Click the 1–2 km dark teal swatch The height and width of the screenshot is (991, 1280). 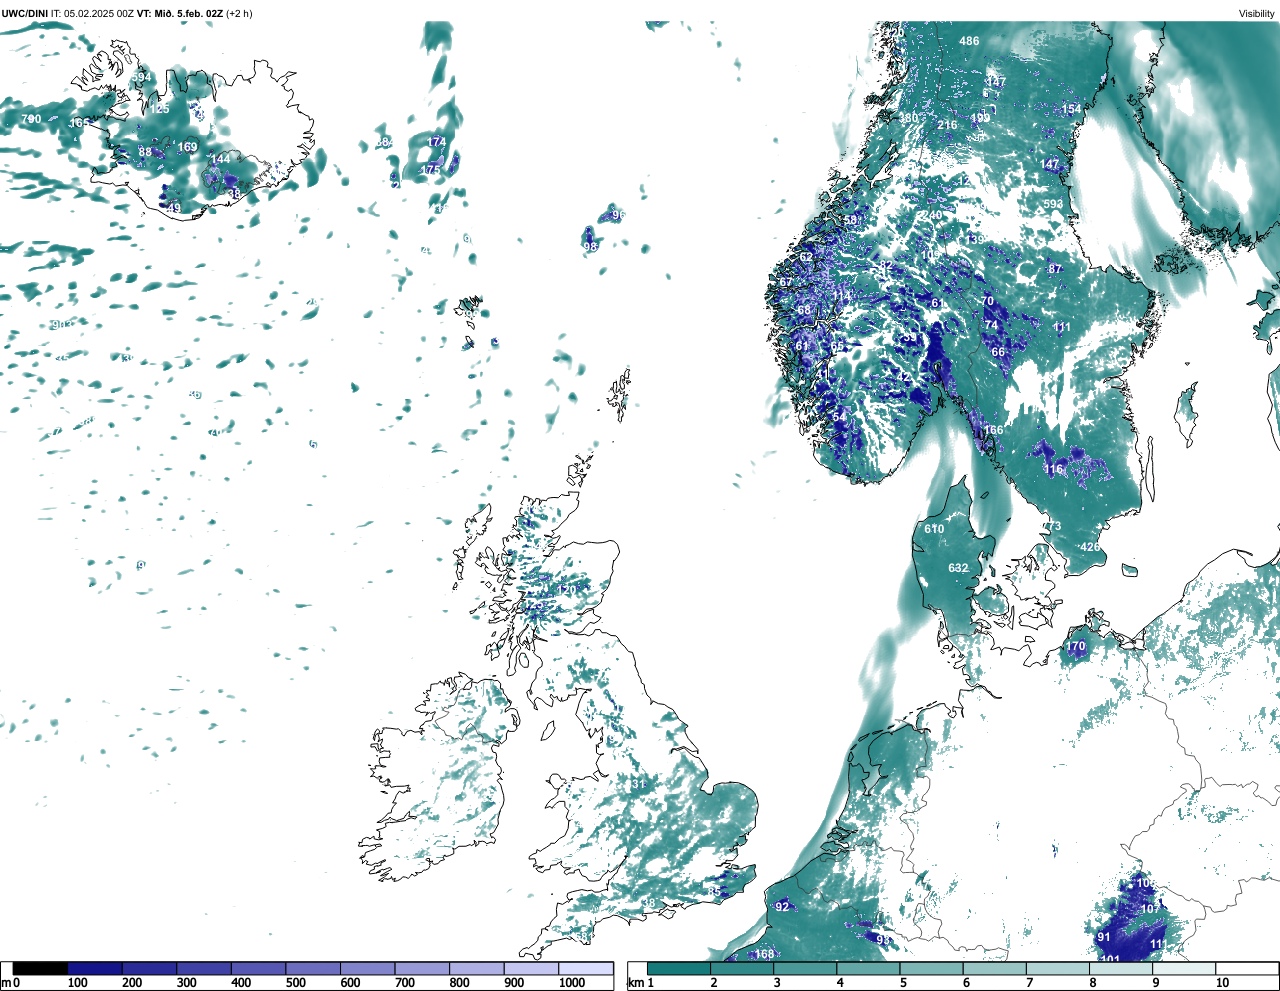(679, 968)
